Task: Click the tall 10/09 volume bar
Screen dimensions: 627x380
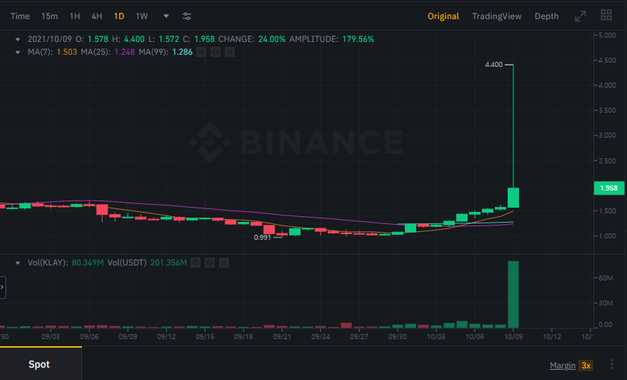Action: pyautogui.click(x=513, y=294)
